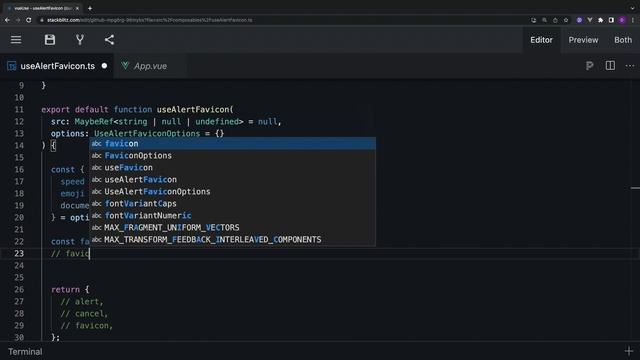Open the StackBlitz hamburger menu
This screenshot has width=640, height=360.
(x=16, y=40)
